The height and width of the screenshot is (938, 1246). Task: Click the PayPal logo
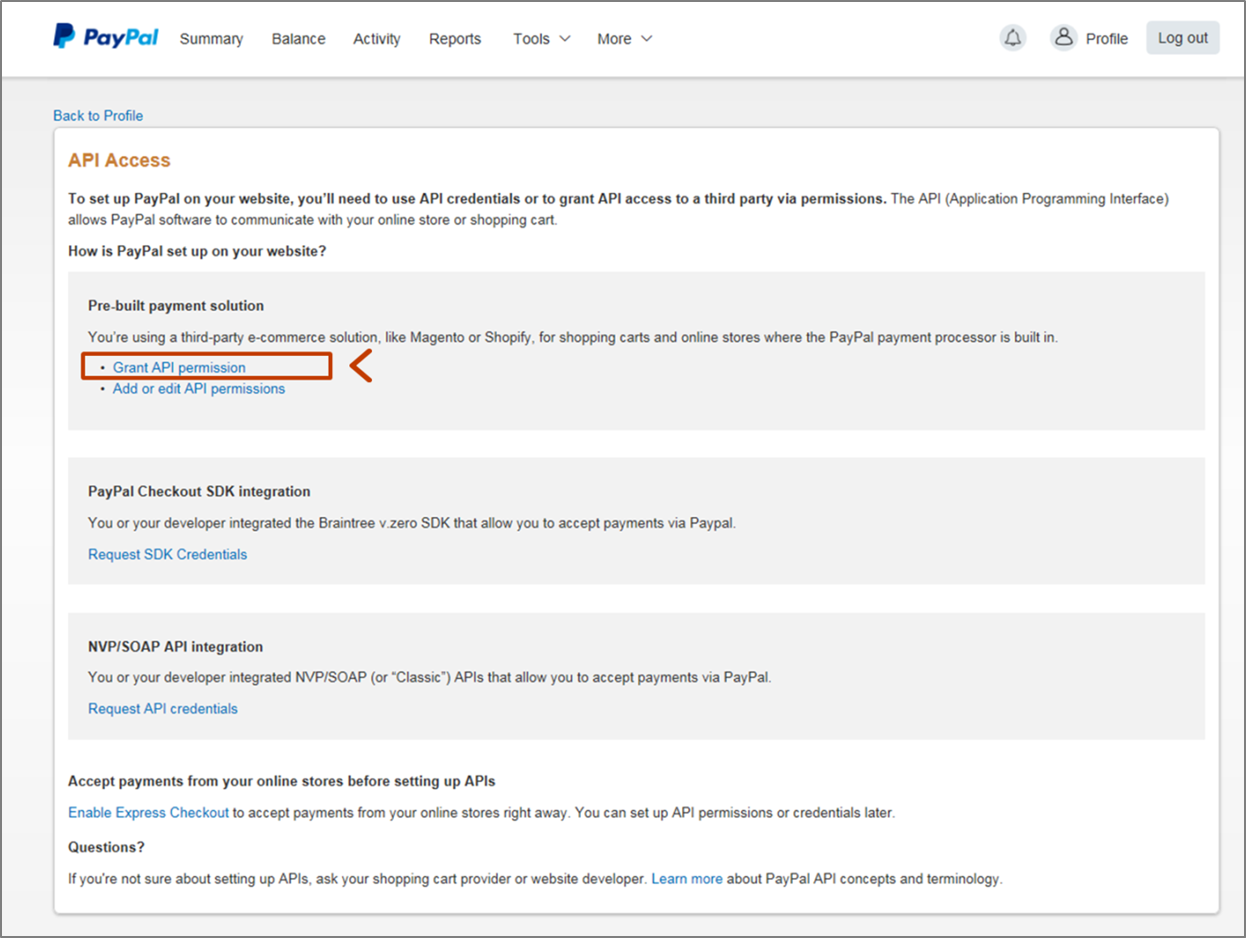tap(106, 38)
